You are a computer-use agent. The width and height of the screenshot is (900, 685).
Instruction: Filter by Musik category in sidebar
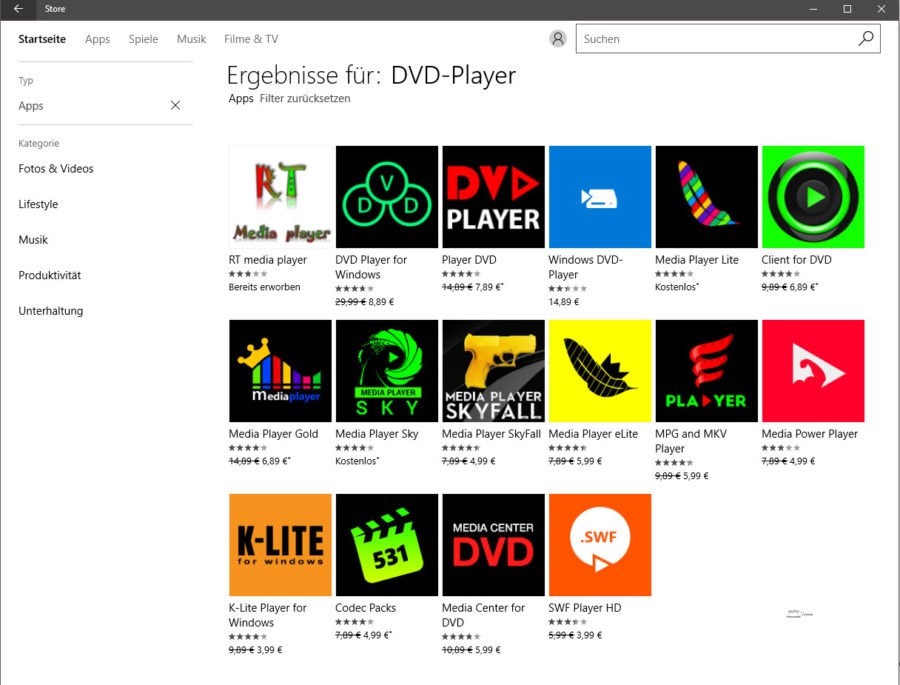(x=33, y=240)
